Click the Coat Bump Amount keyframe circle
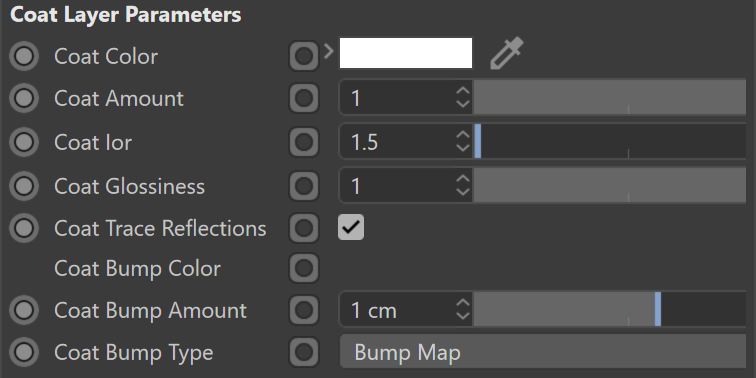The image size is (756, 378). [x=24, y=310]
